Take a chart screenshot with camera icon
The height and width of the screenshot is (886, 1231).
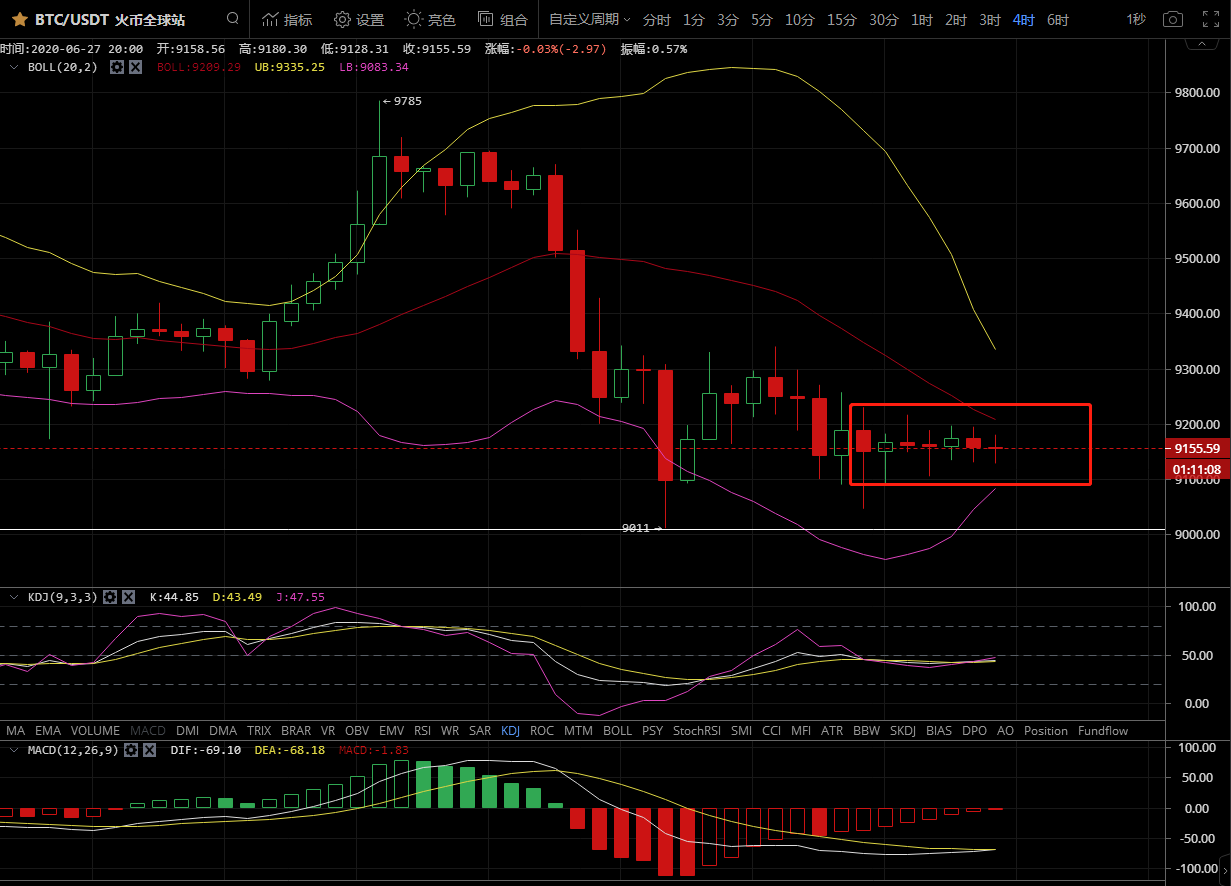pos(1173,19)
